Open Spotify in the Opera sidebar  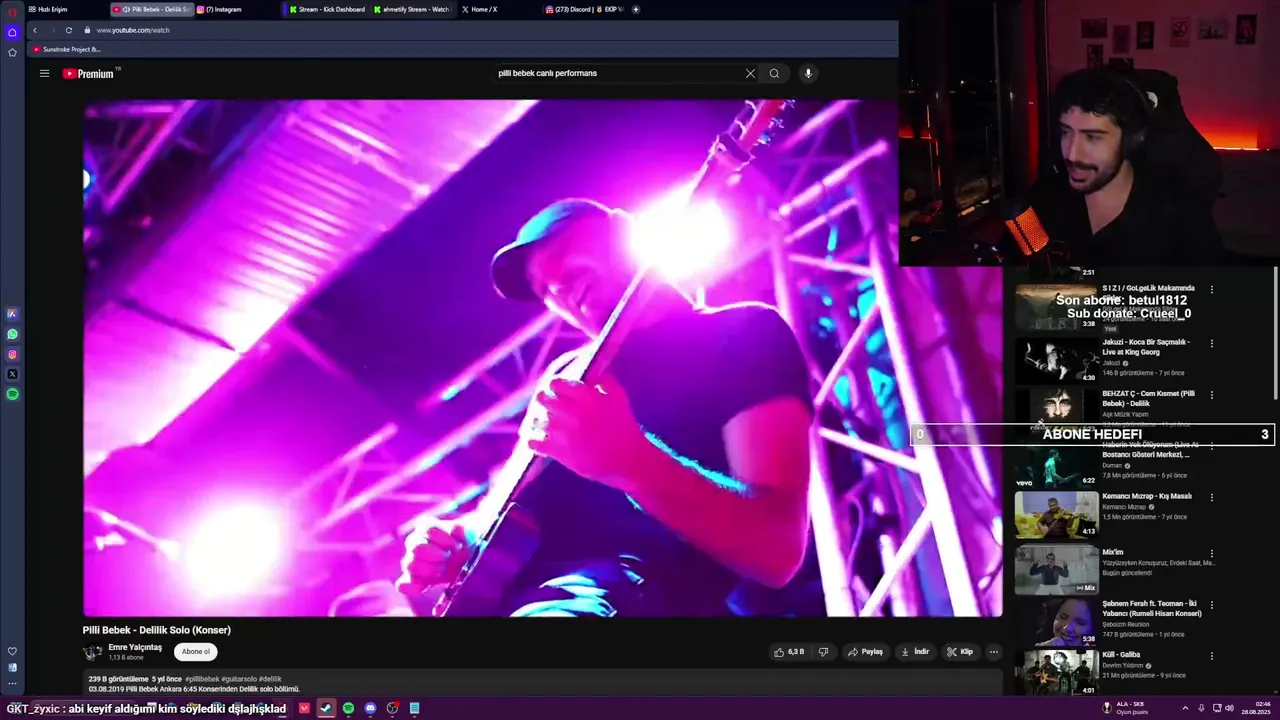coord(12,394)
